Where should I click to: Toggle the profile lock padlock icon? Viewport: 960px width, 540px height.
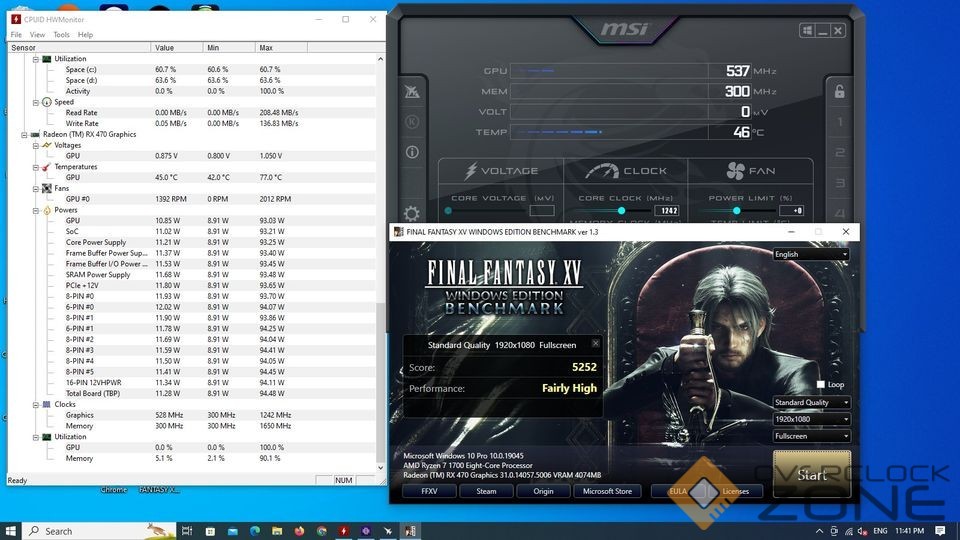click(x=839, y=92)
